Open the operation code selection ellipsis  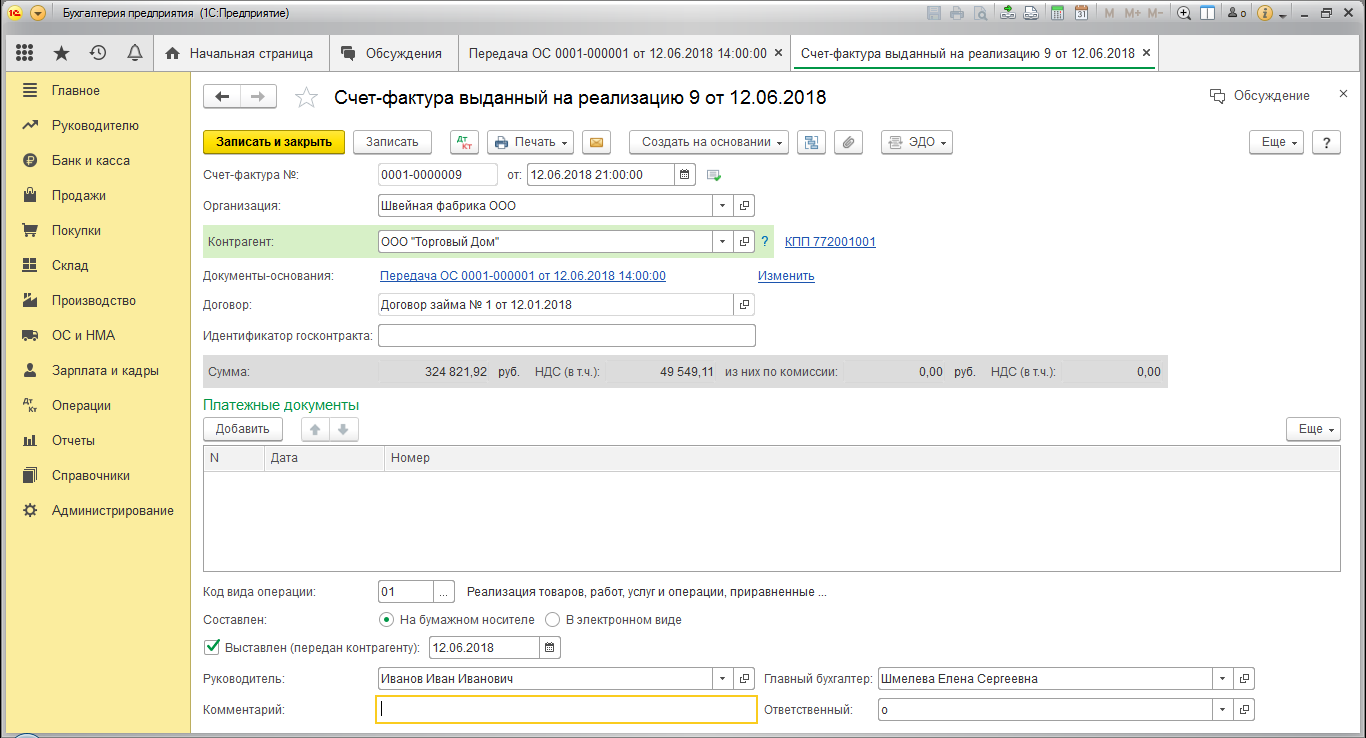(446, 592)
